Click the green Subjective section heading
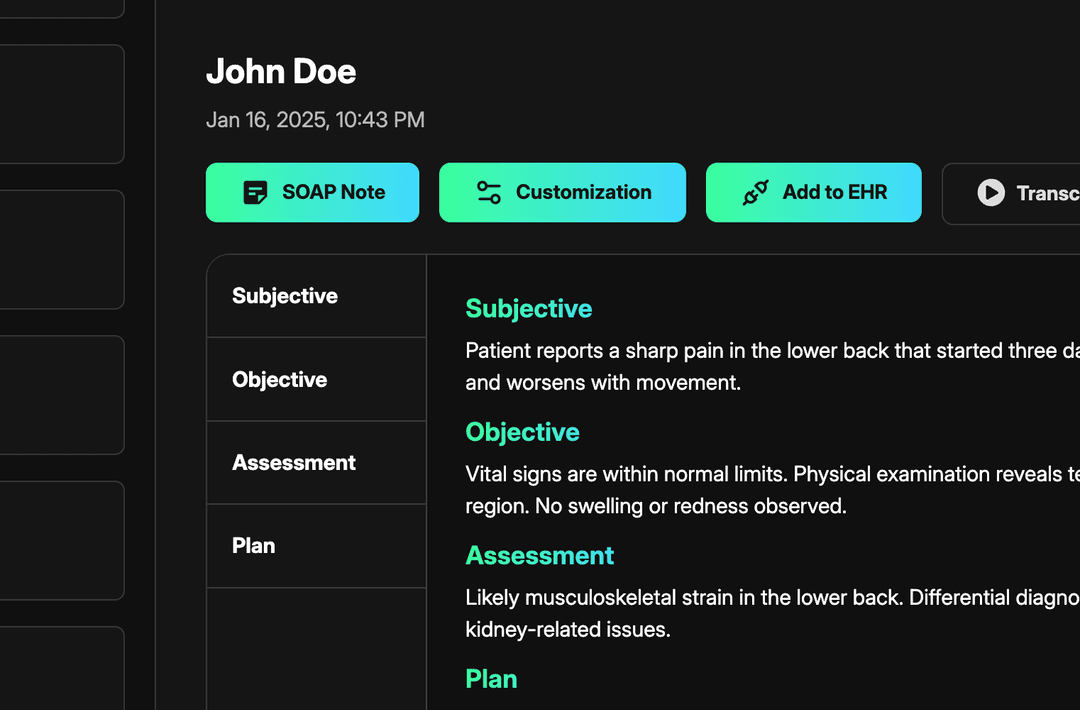This screenshot has height=710, width=1080. 529,309
